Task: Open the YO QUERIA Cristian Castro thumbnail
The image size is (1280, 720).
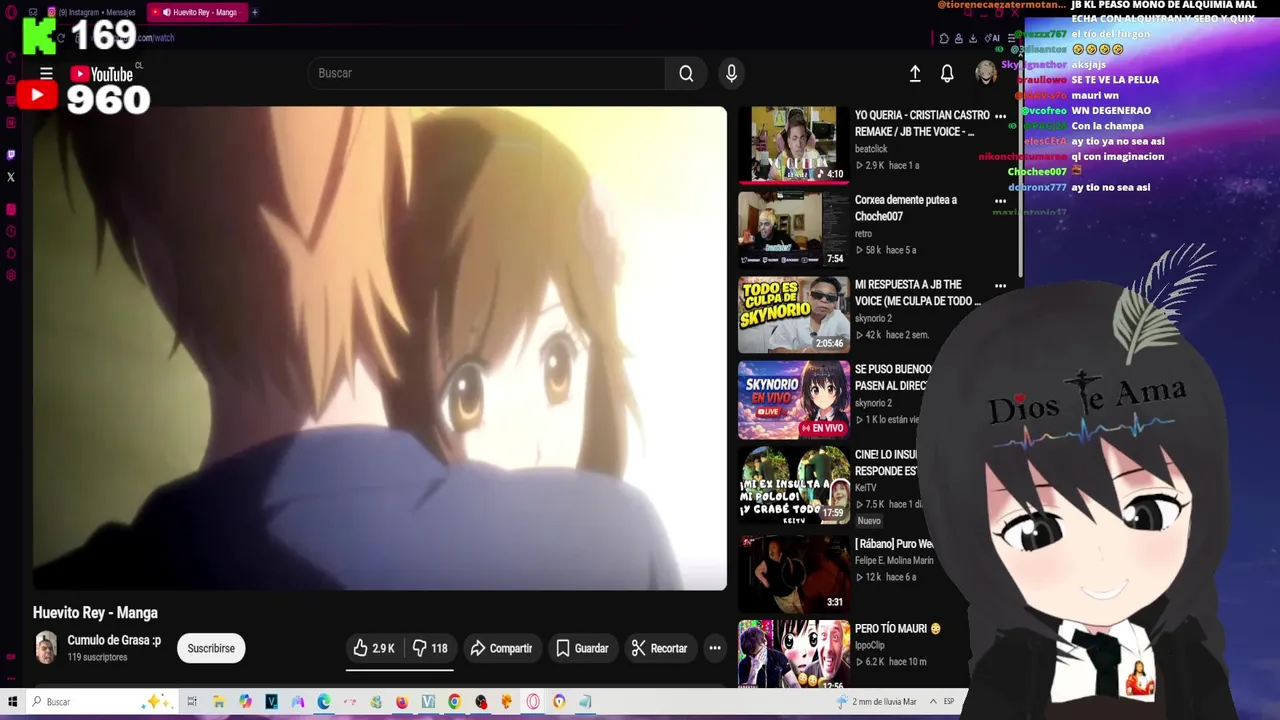Action: [794, 145]
